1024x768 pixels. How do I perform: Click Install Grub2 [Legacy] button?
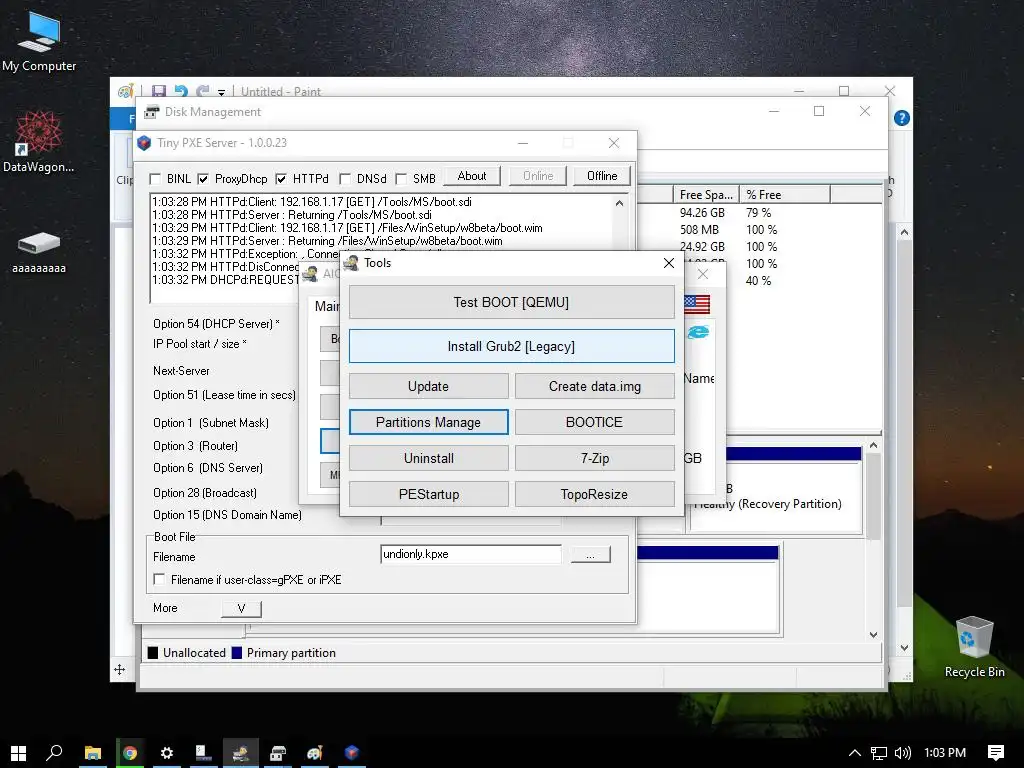tap(511, 346)
